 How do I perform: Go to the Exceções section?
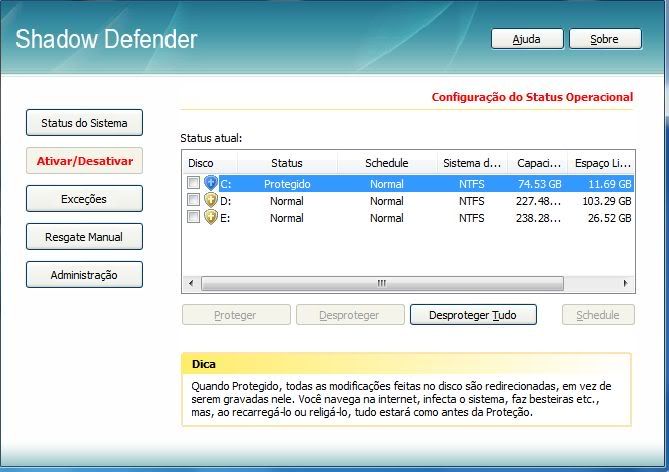[84, 199]
